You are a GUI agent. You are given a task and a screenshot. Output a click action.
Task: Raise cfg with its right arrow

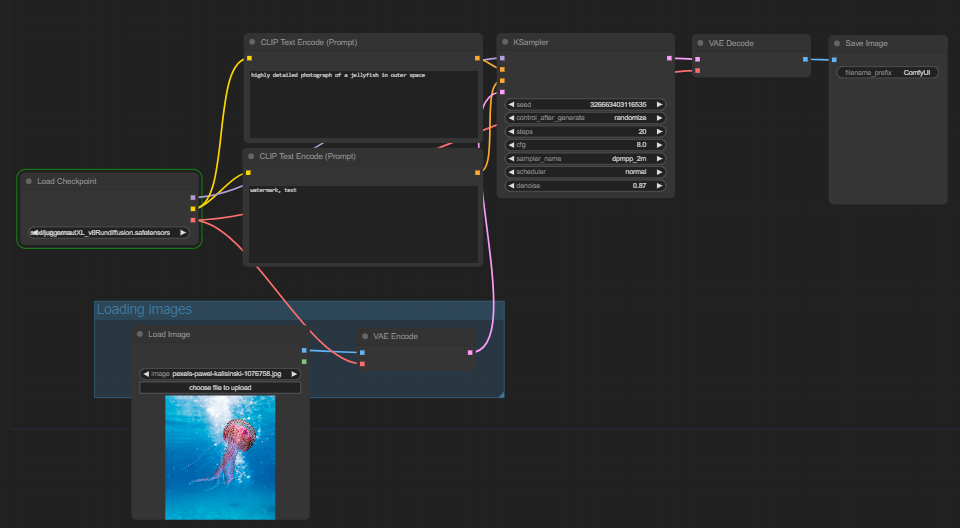pos(659,145)
